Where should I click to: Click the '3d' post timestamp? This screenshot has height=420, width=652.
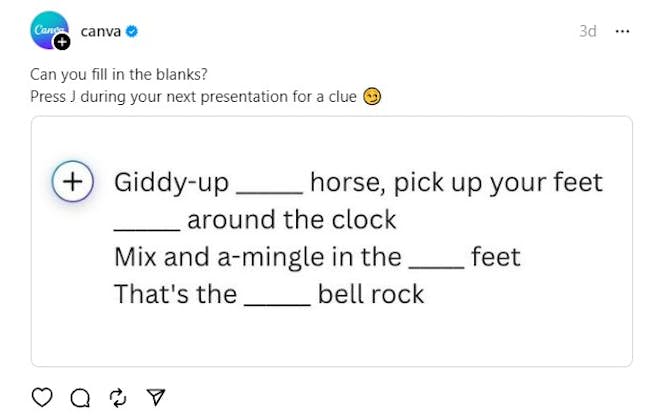(588, 31)
